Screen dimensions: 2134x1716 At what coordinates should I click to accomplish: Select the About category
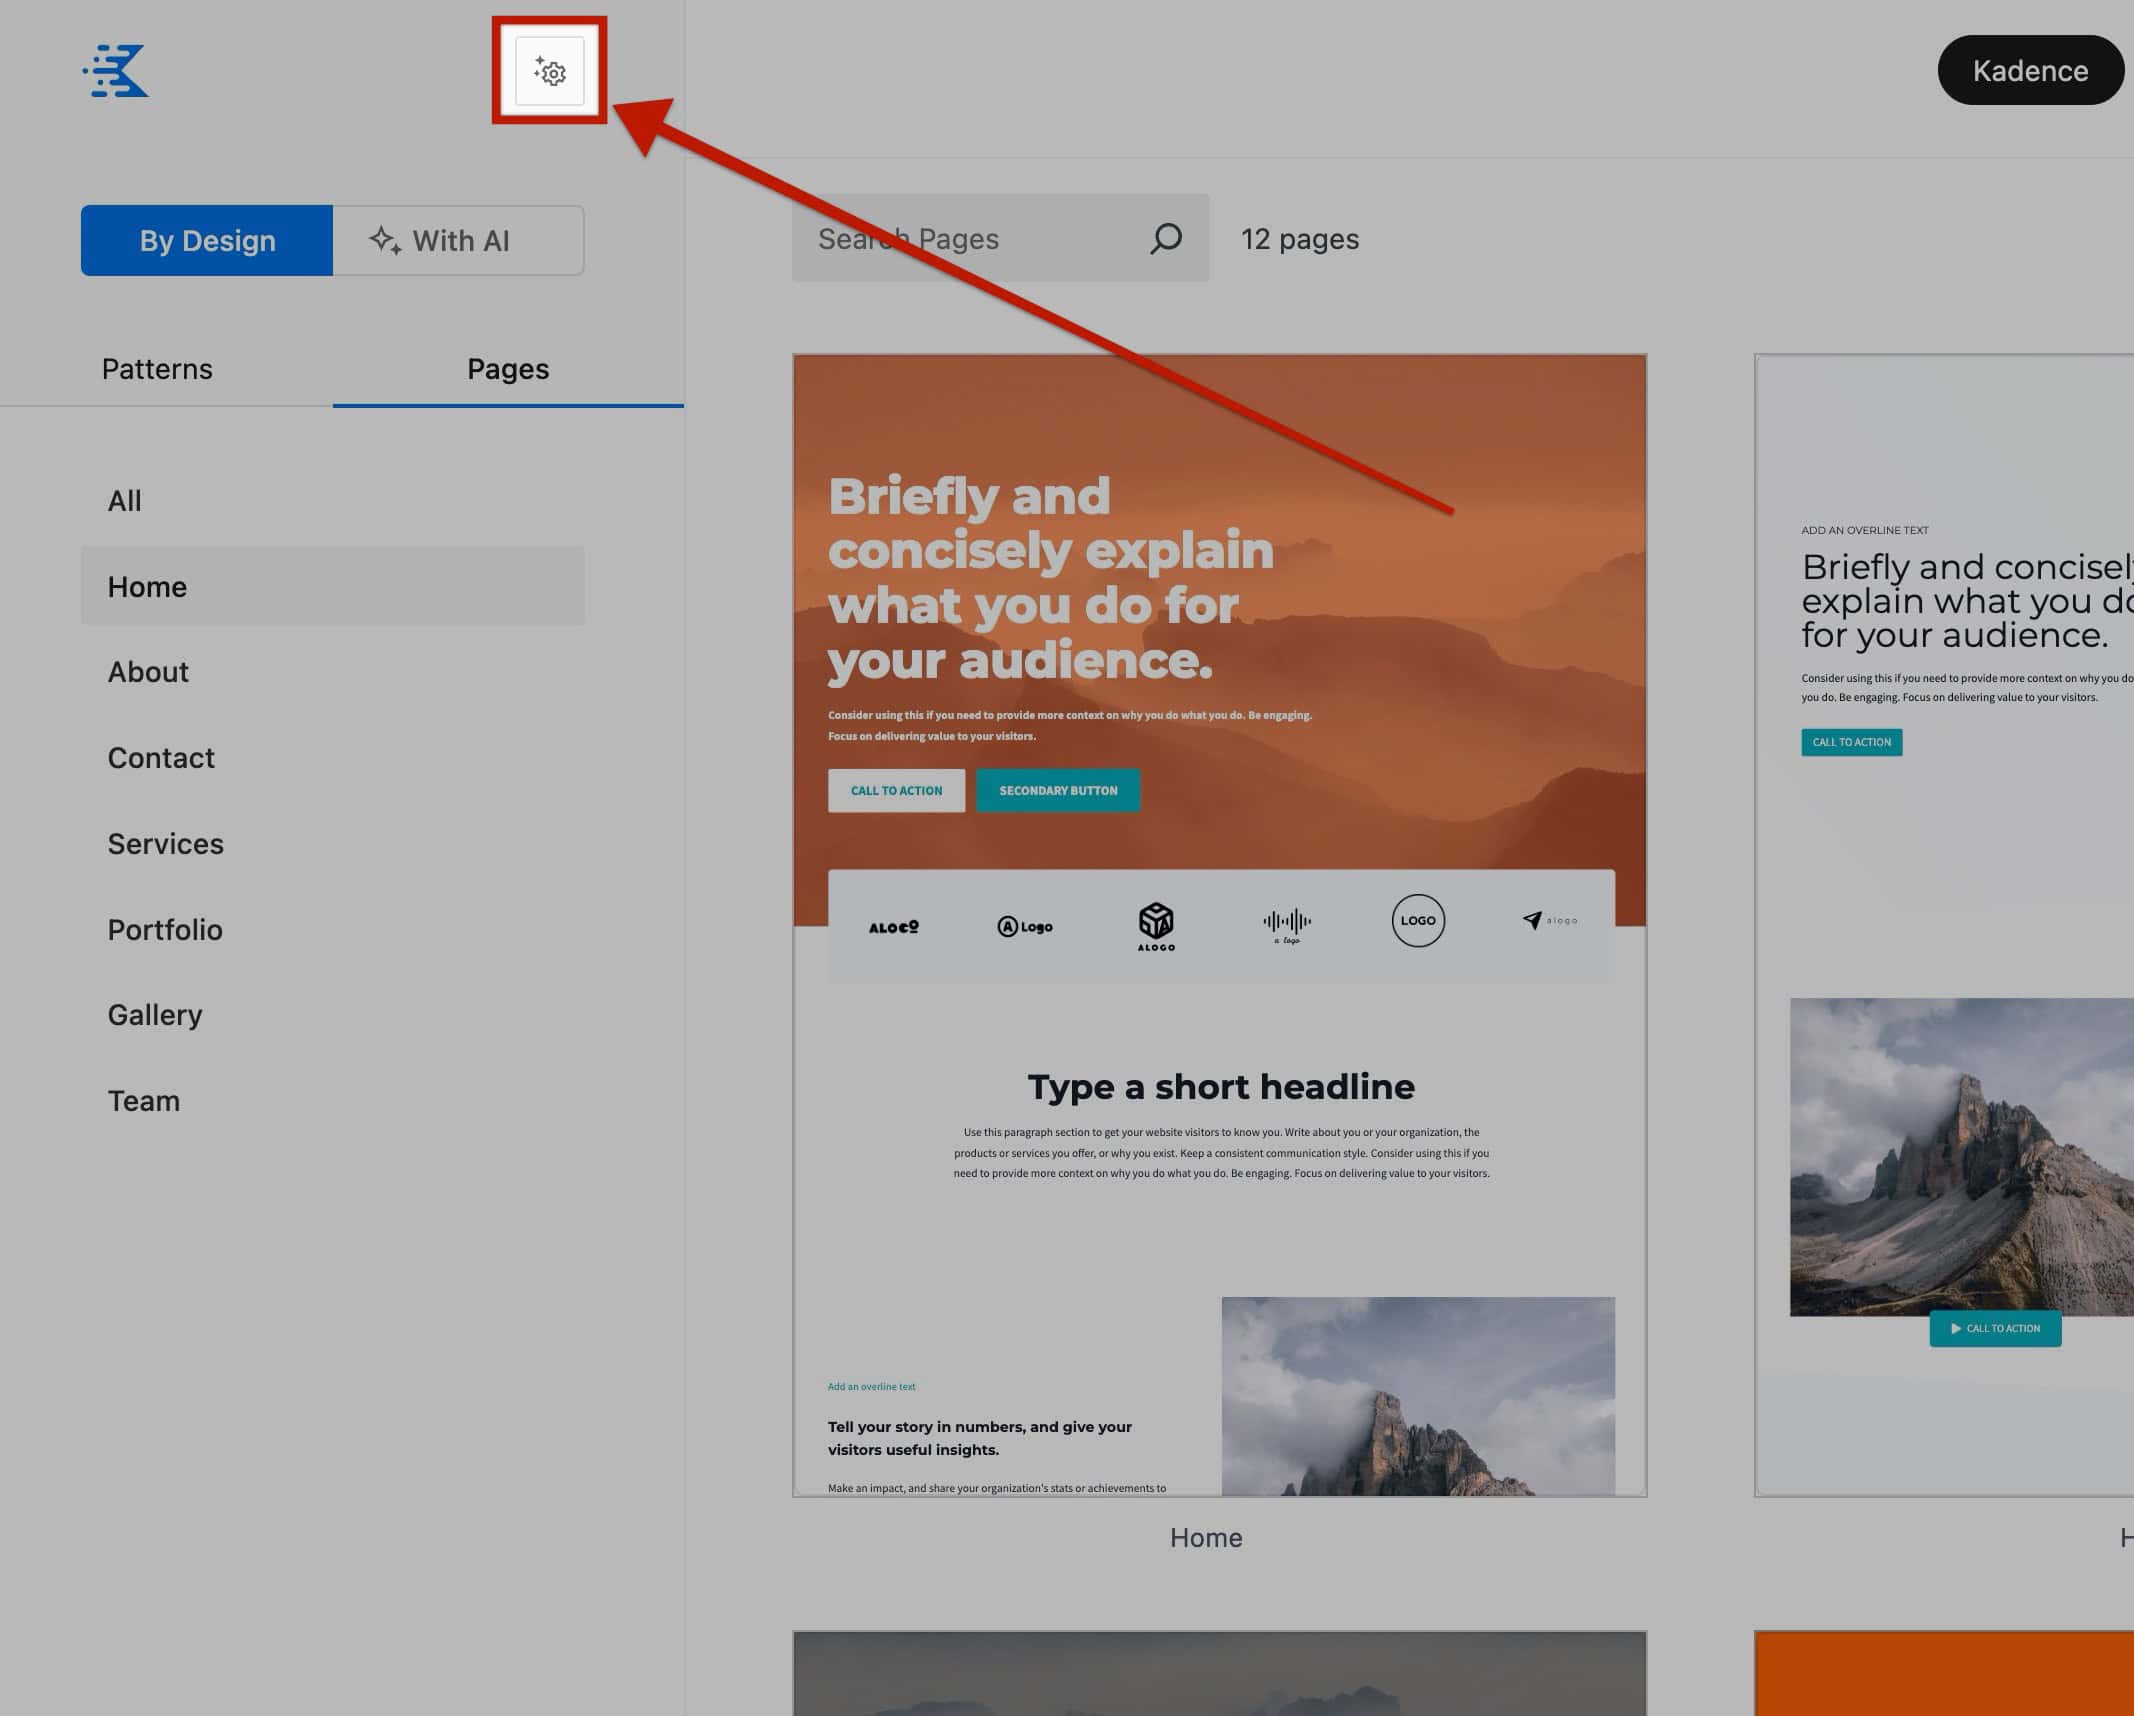(x=148, y=671)
